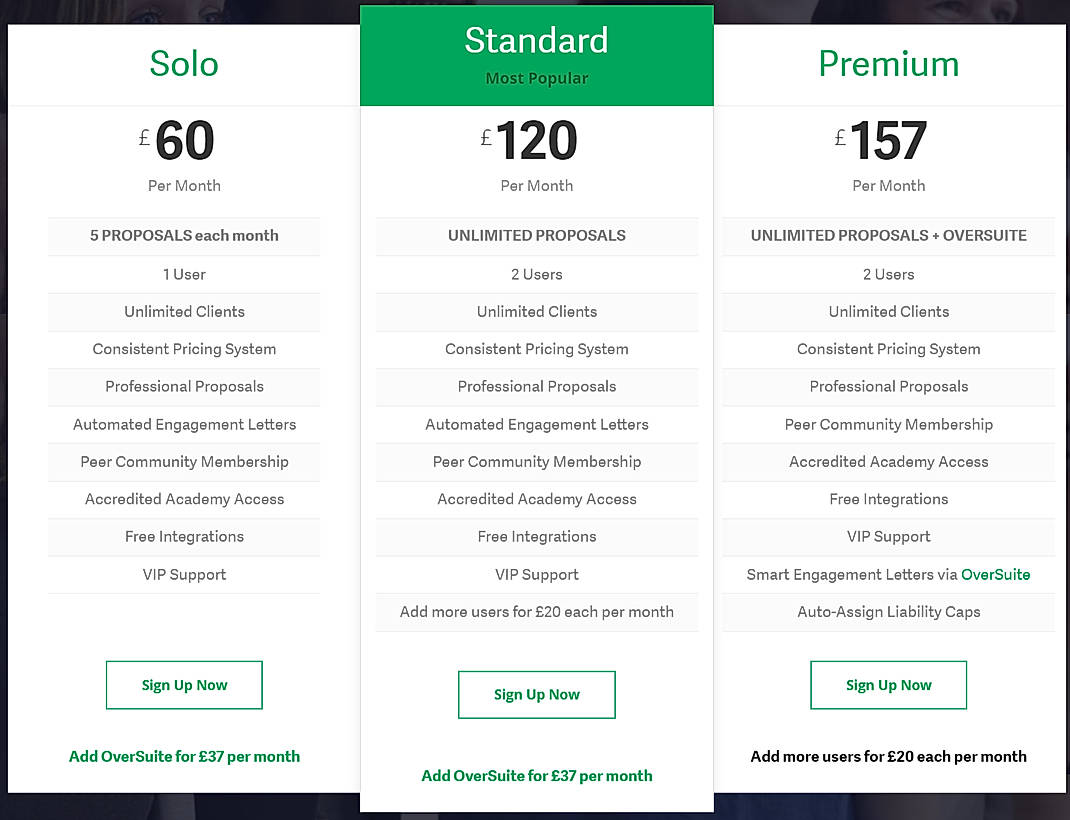Image resolution: width=1070 pixels, height=820 pixels.
Task: Click the £120 Standard price
Action: (x=536, y=140)
